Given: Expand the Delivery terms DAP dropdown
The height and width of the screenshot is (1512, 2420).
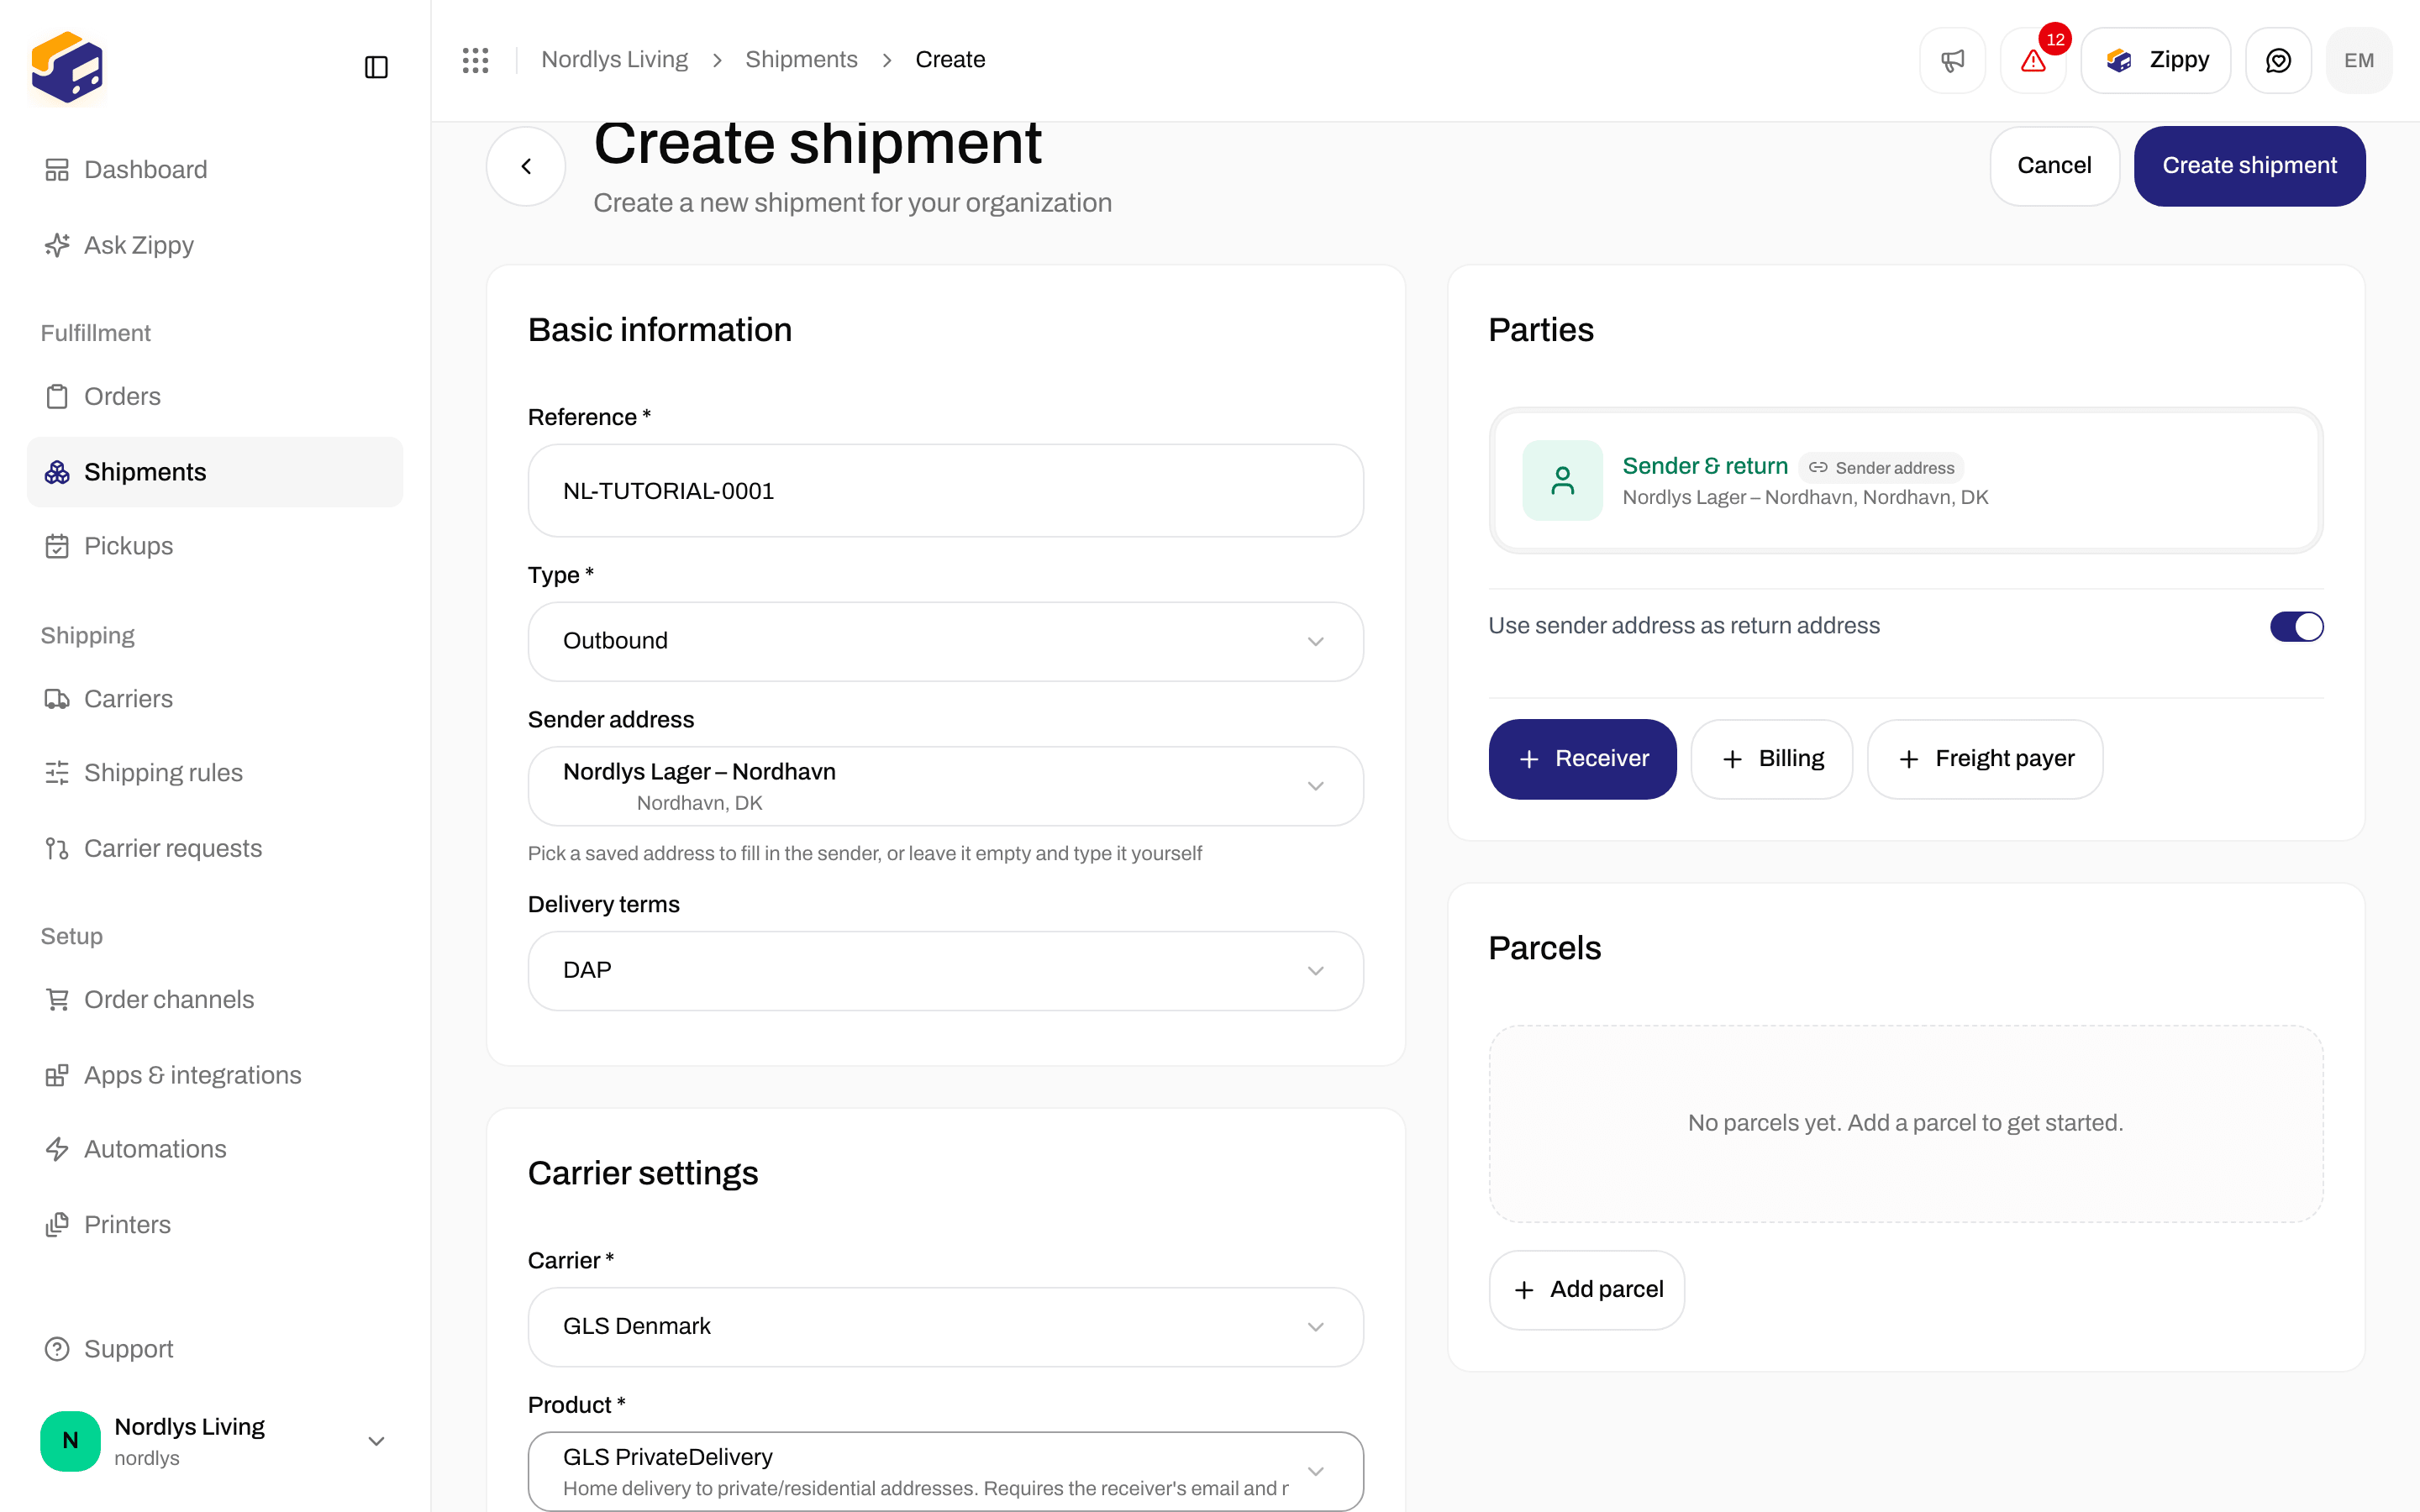Looking at the screenshot, I should [945, 971].
